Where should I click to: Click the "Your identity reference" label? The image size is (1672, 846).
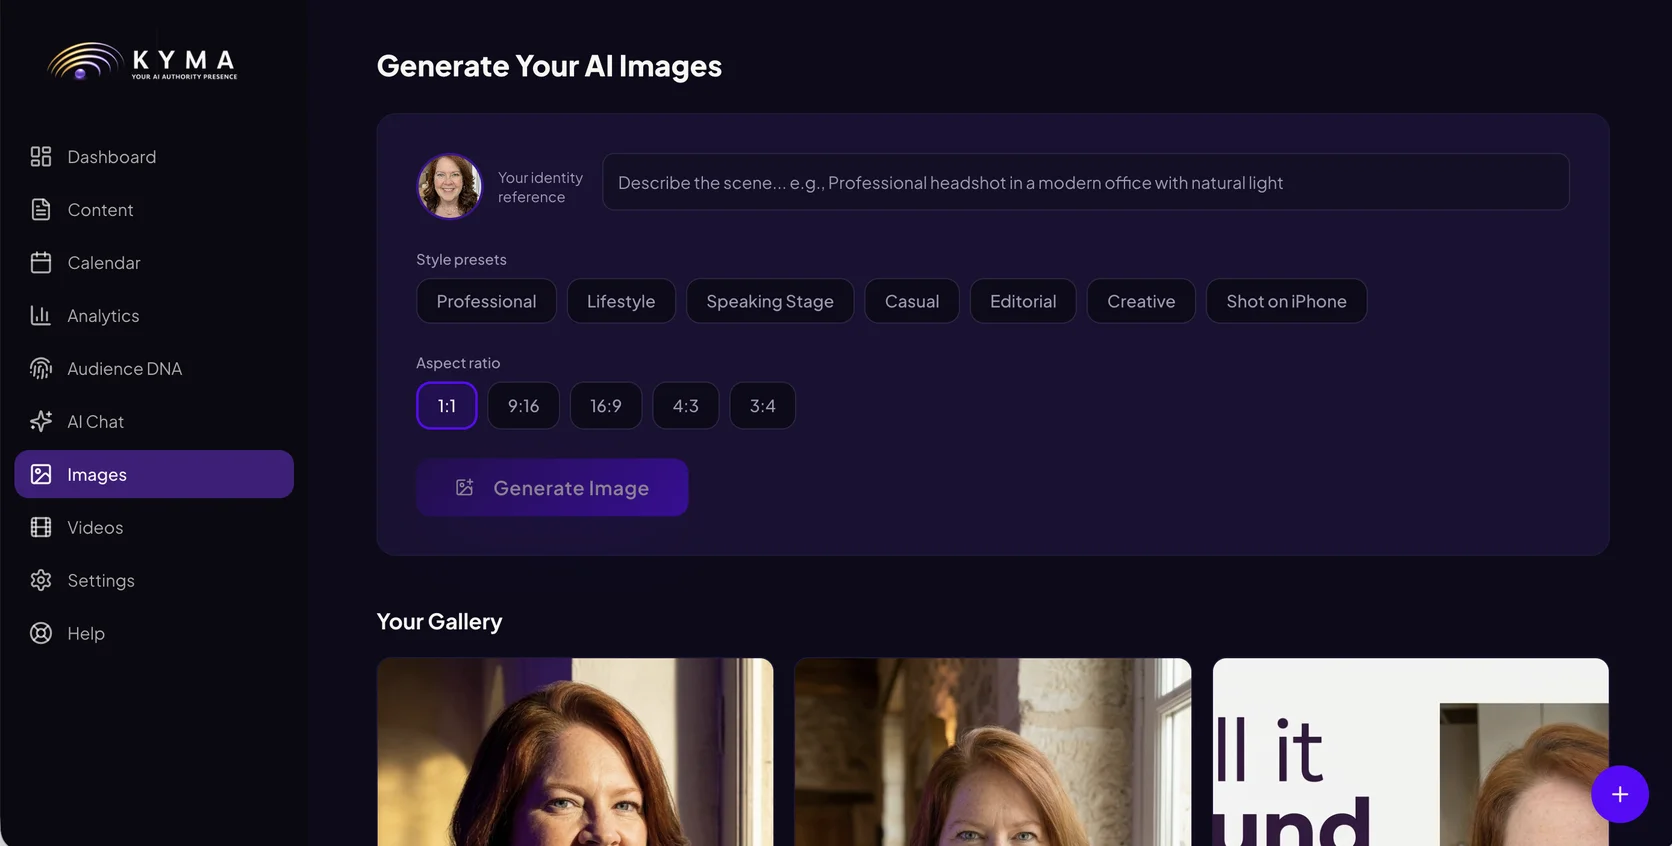(x=540, y=187)
